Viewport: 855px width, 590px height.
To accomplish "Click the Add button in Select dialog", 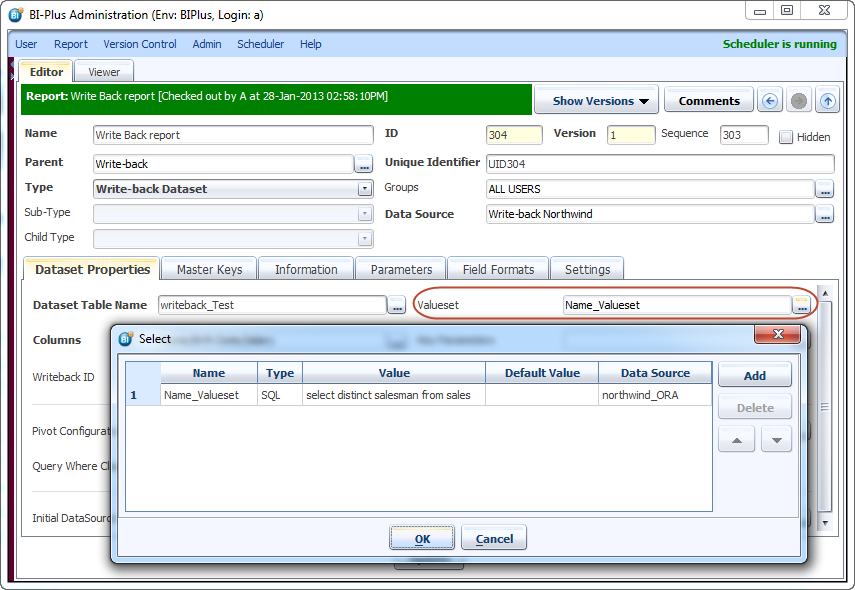I will pyautogui.click(x=754, y=375).
